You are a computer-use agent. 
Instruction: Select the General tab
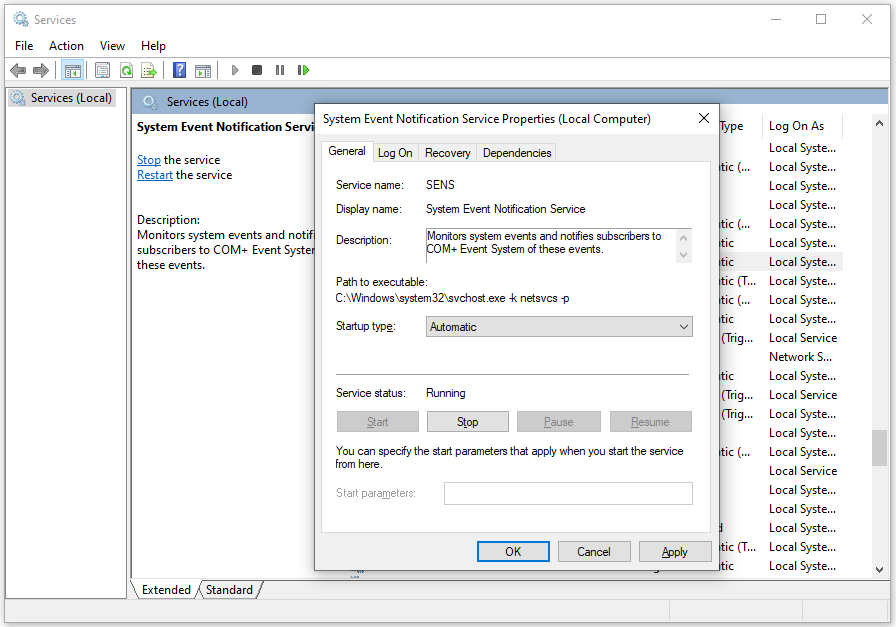click(347, 151)
